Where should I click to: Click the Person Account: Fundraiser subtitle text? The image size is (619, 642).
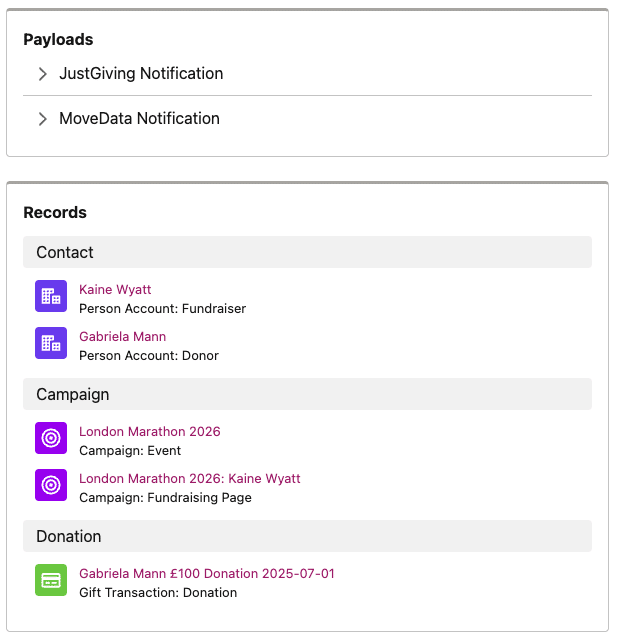[163, 309]
